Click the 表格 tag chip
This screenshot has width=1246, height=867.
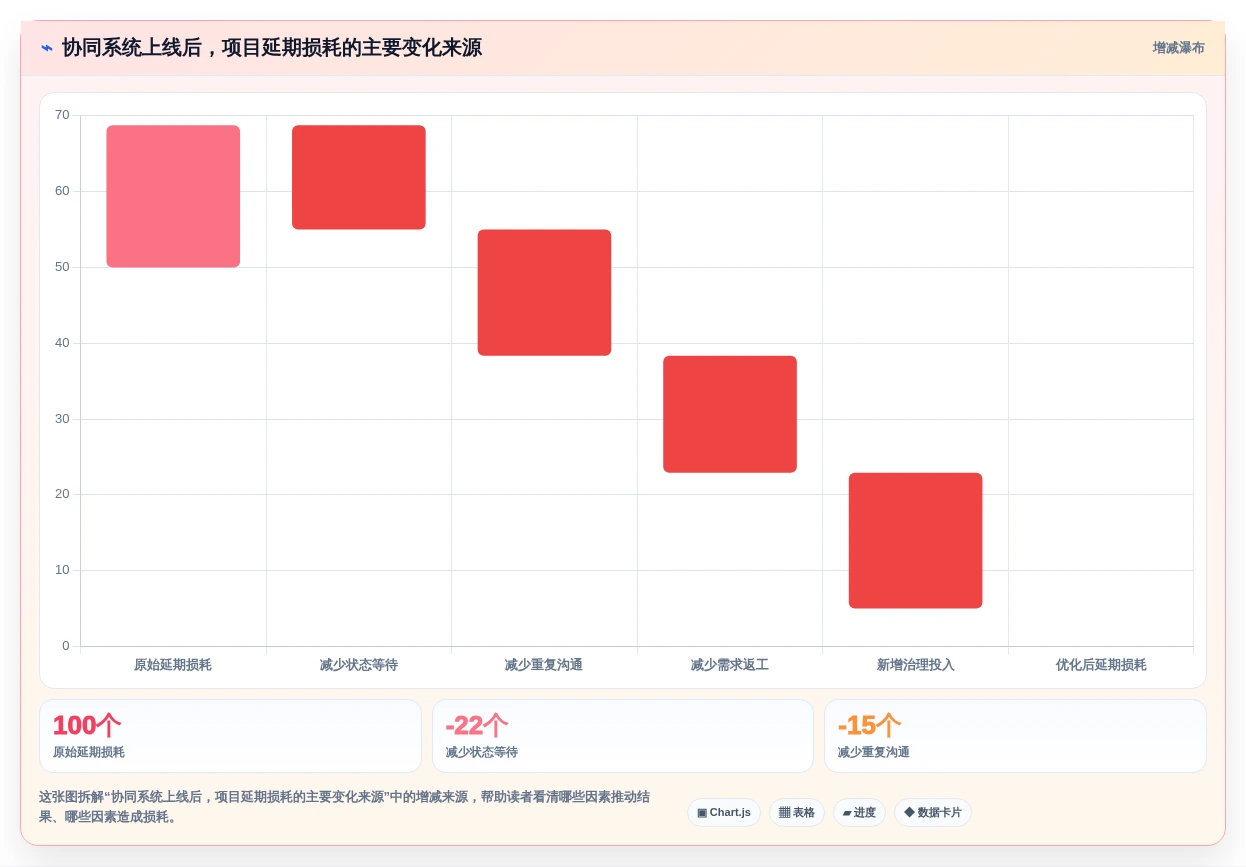(x=797, y=812)
